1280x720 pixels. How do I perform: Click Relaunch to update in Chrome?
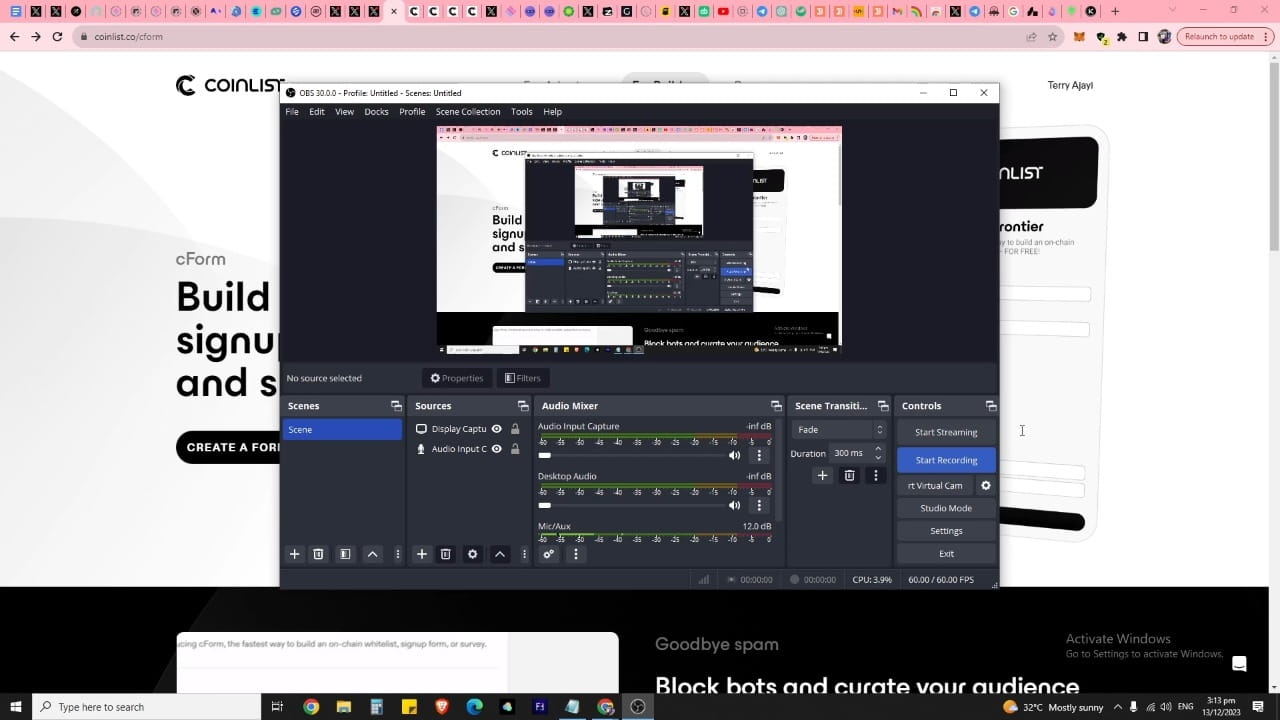click(x=1219, y=37)
